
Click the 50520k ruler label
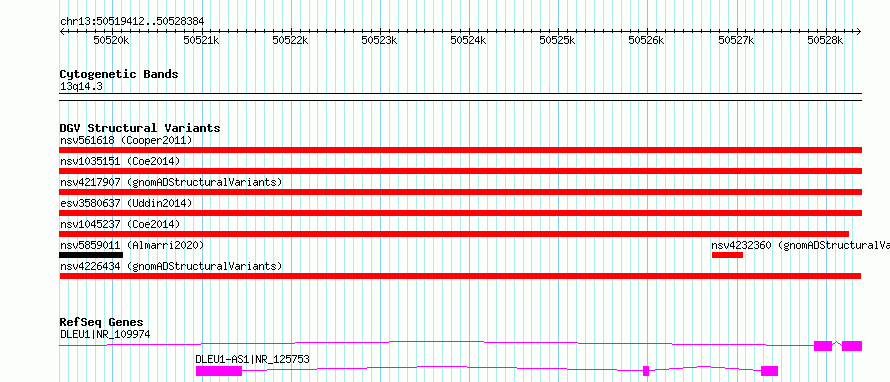112,40
